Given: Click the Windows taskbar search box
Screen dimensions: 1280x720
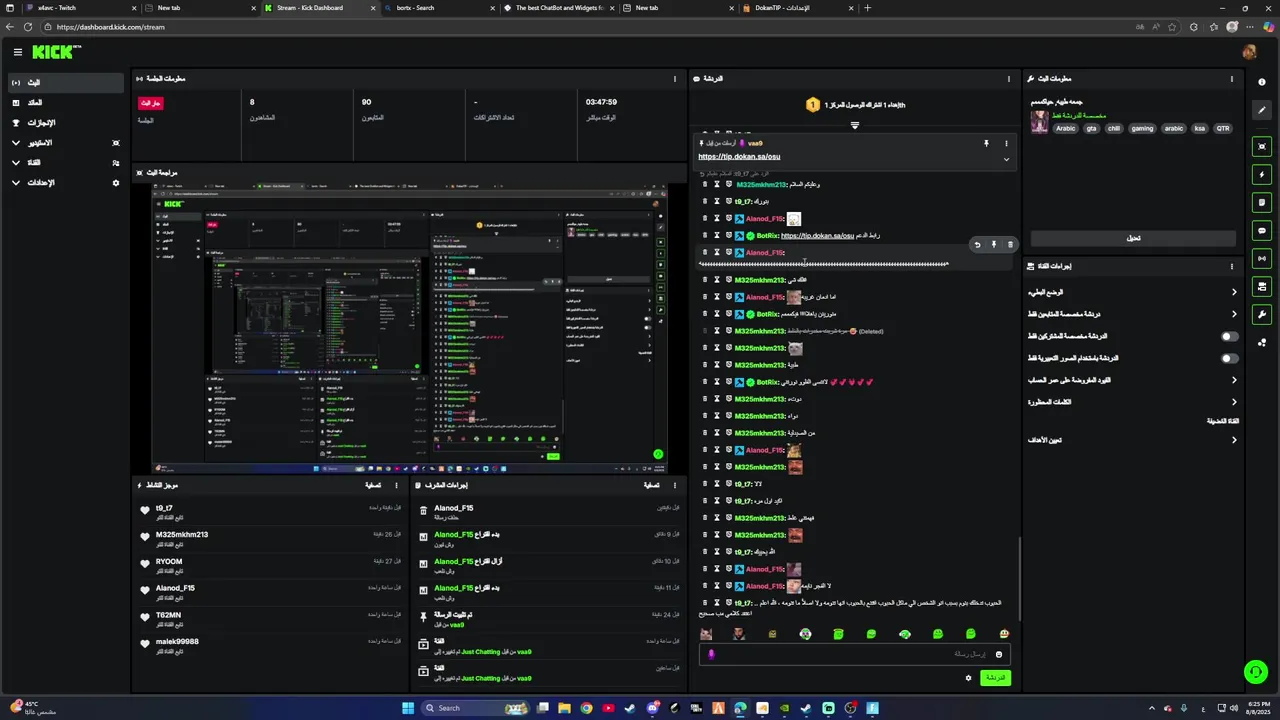Looking at the screenshot, I should pos(475,708).
